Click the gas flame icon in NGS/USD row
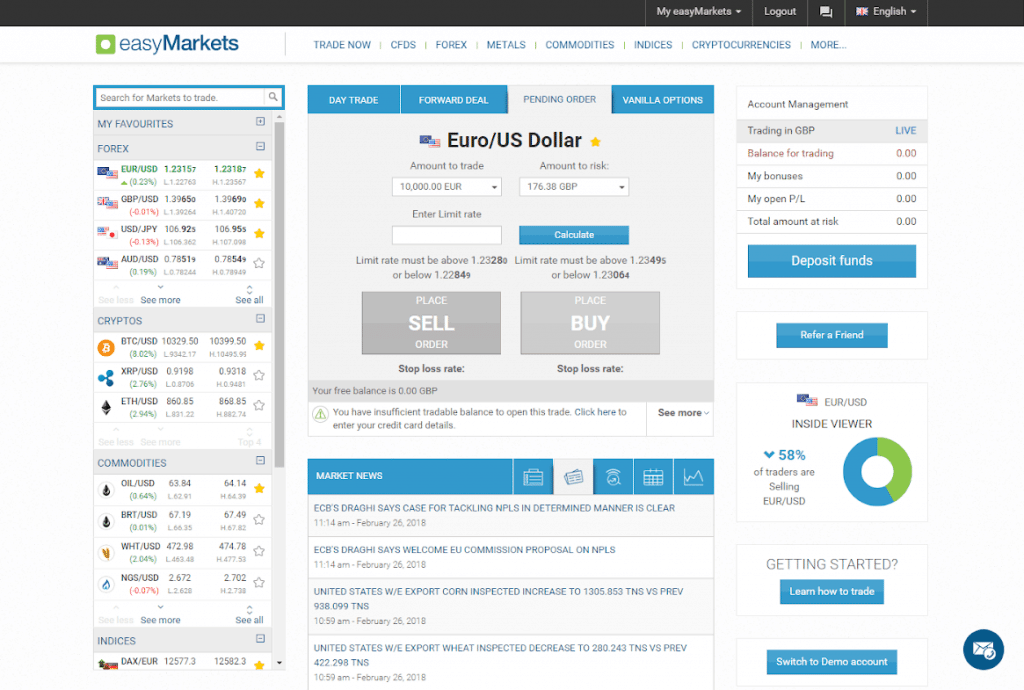This screenshot has width=1024, height=690. pos(106,584)
